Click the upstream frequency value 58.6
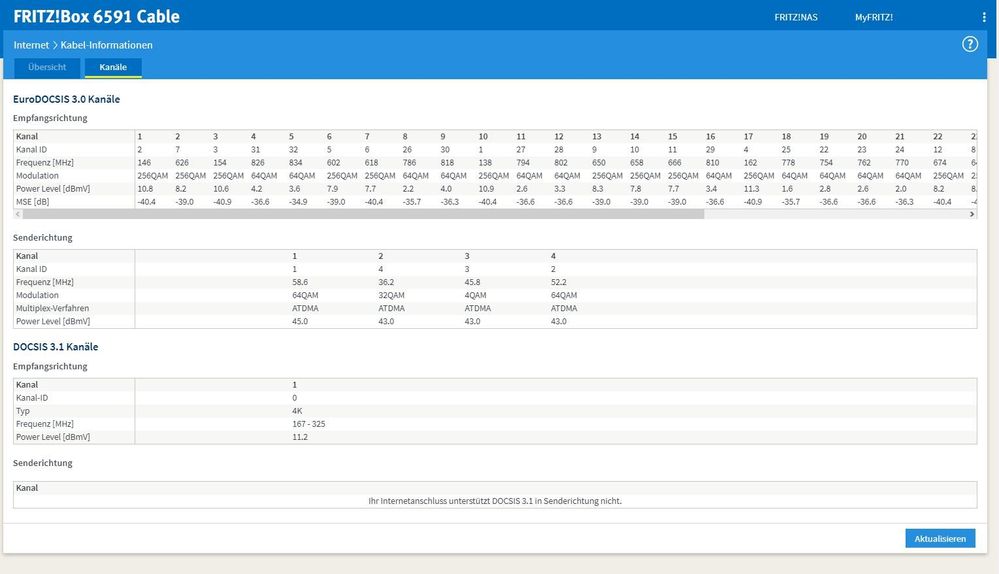Screen dimensions: 999x574 click(x=300, y=282)
